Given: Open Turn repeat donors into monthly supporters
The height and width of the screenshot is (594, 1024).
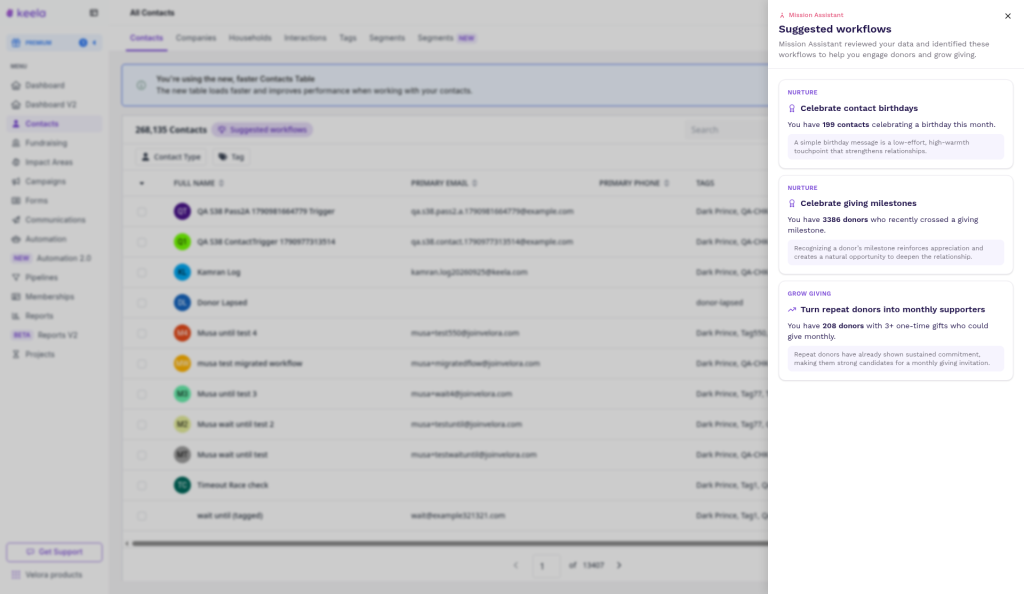Looking at the screenshot, I should pos(895,331).
